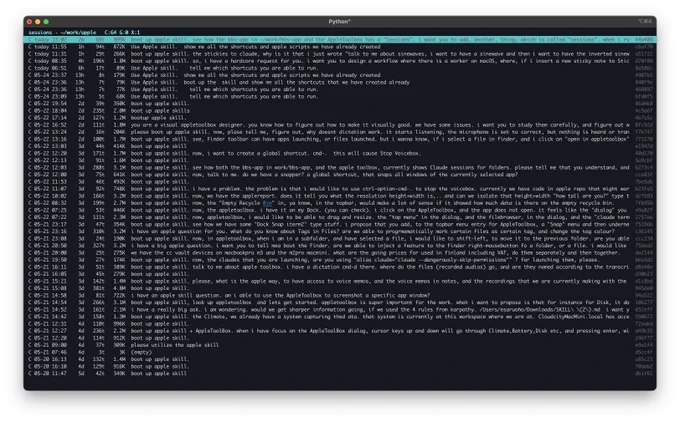
Task: Open the 05-21 20:50 big apple question session
Action: [x=340, y=245]
